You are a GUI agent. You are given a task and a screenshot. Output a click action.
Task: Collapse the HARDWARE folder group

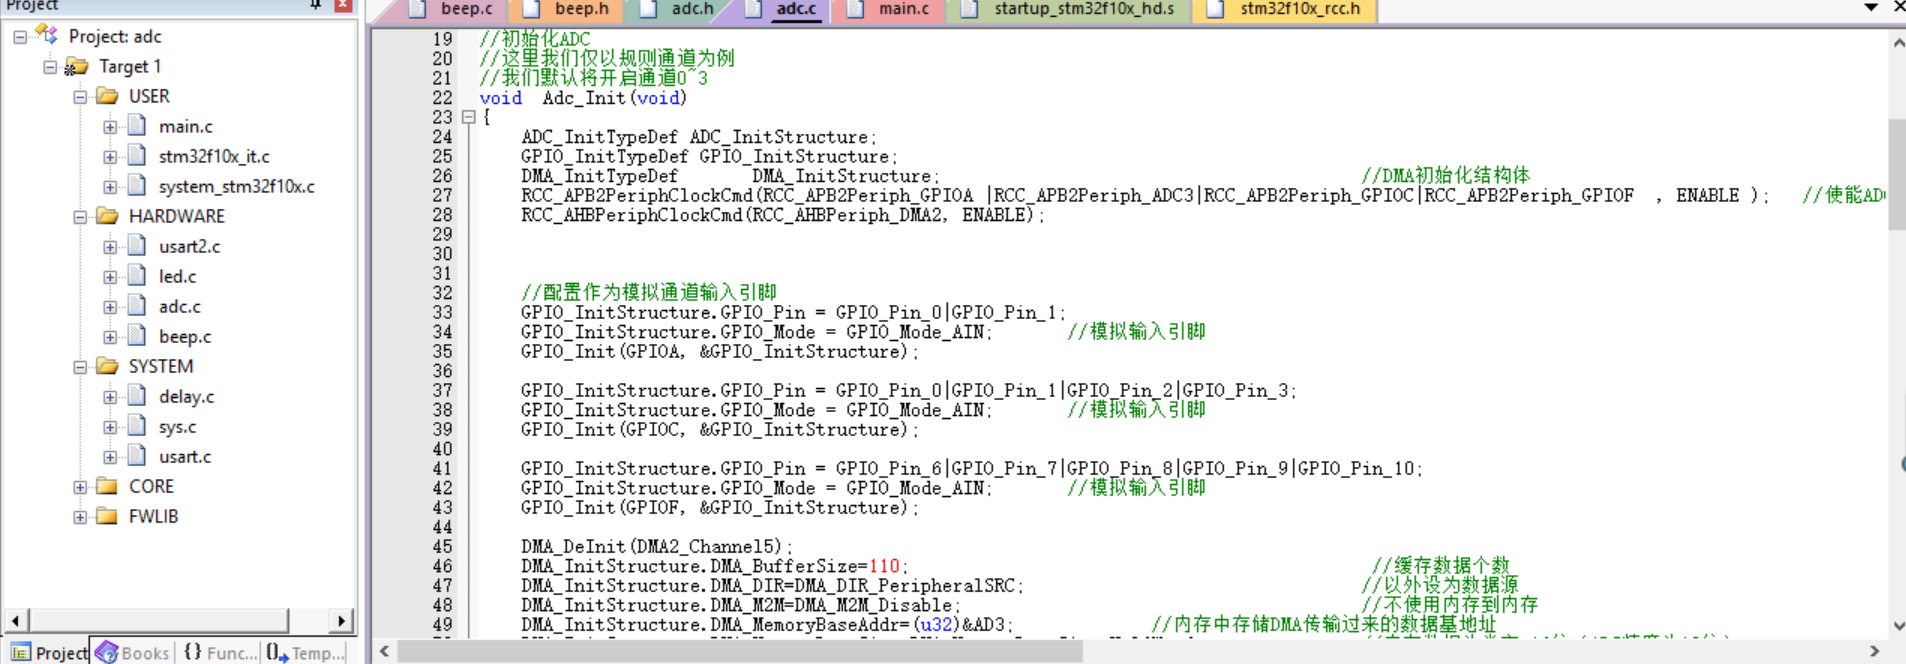(80, 217)
